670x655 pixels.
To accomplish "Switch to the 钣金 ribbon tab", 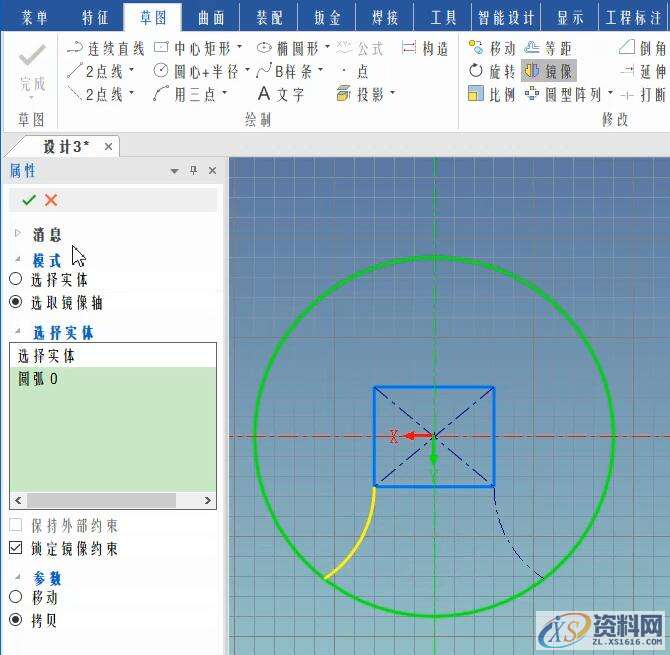I will (x=327, y=18).
